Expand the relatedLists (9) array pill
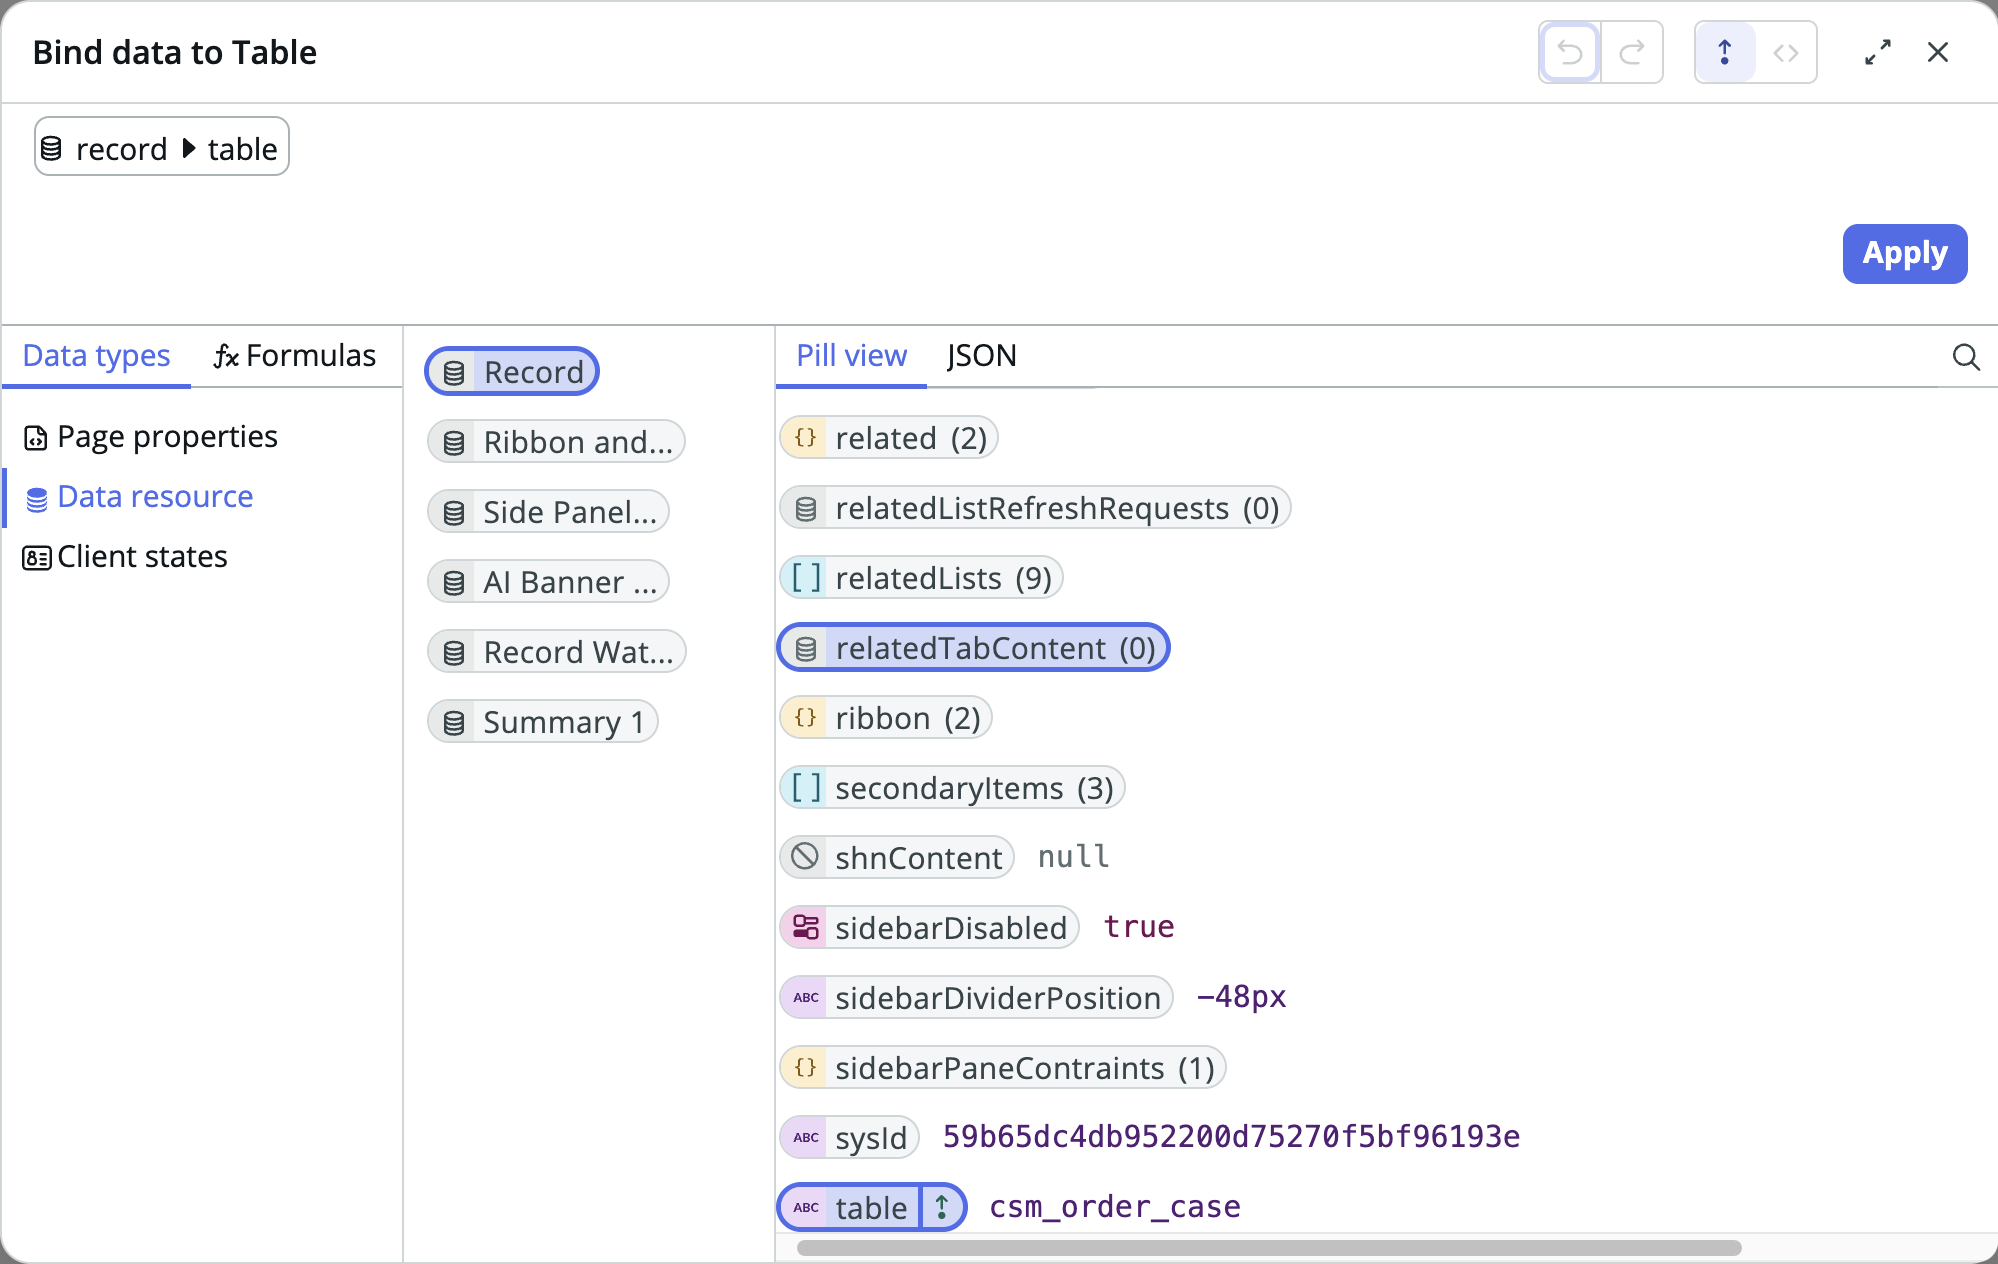The width and height of the screenshot is (1998, 1264). [921, 578]
